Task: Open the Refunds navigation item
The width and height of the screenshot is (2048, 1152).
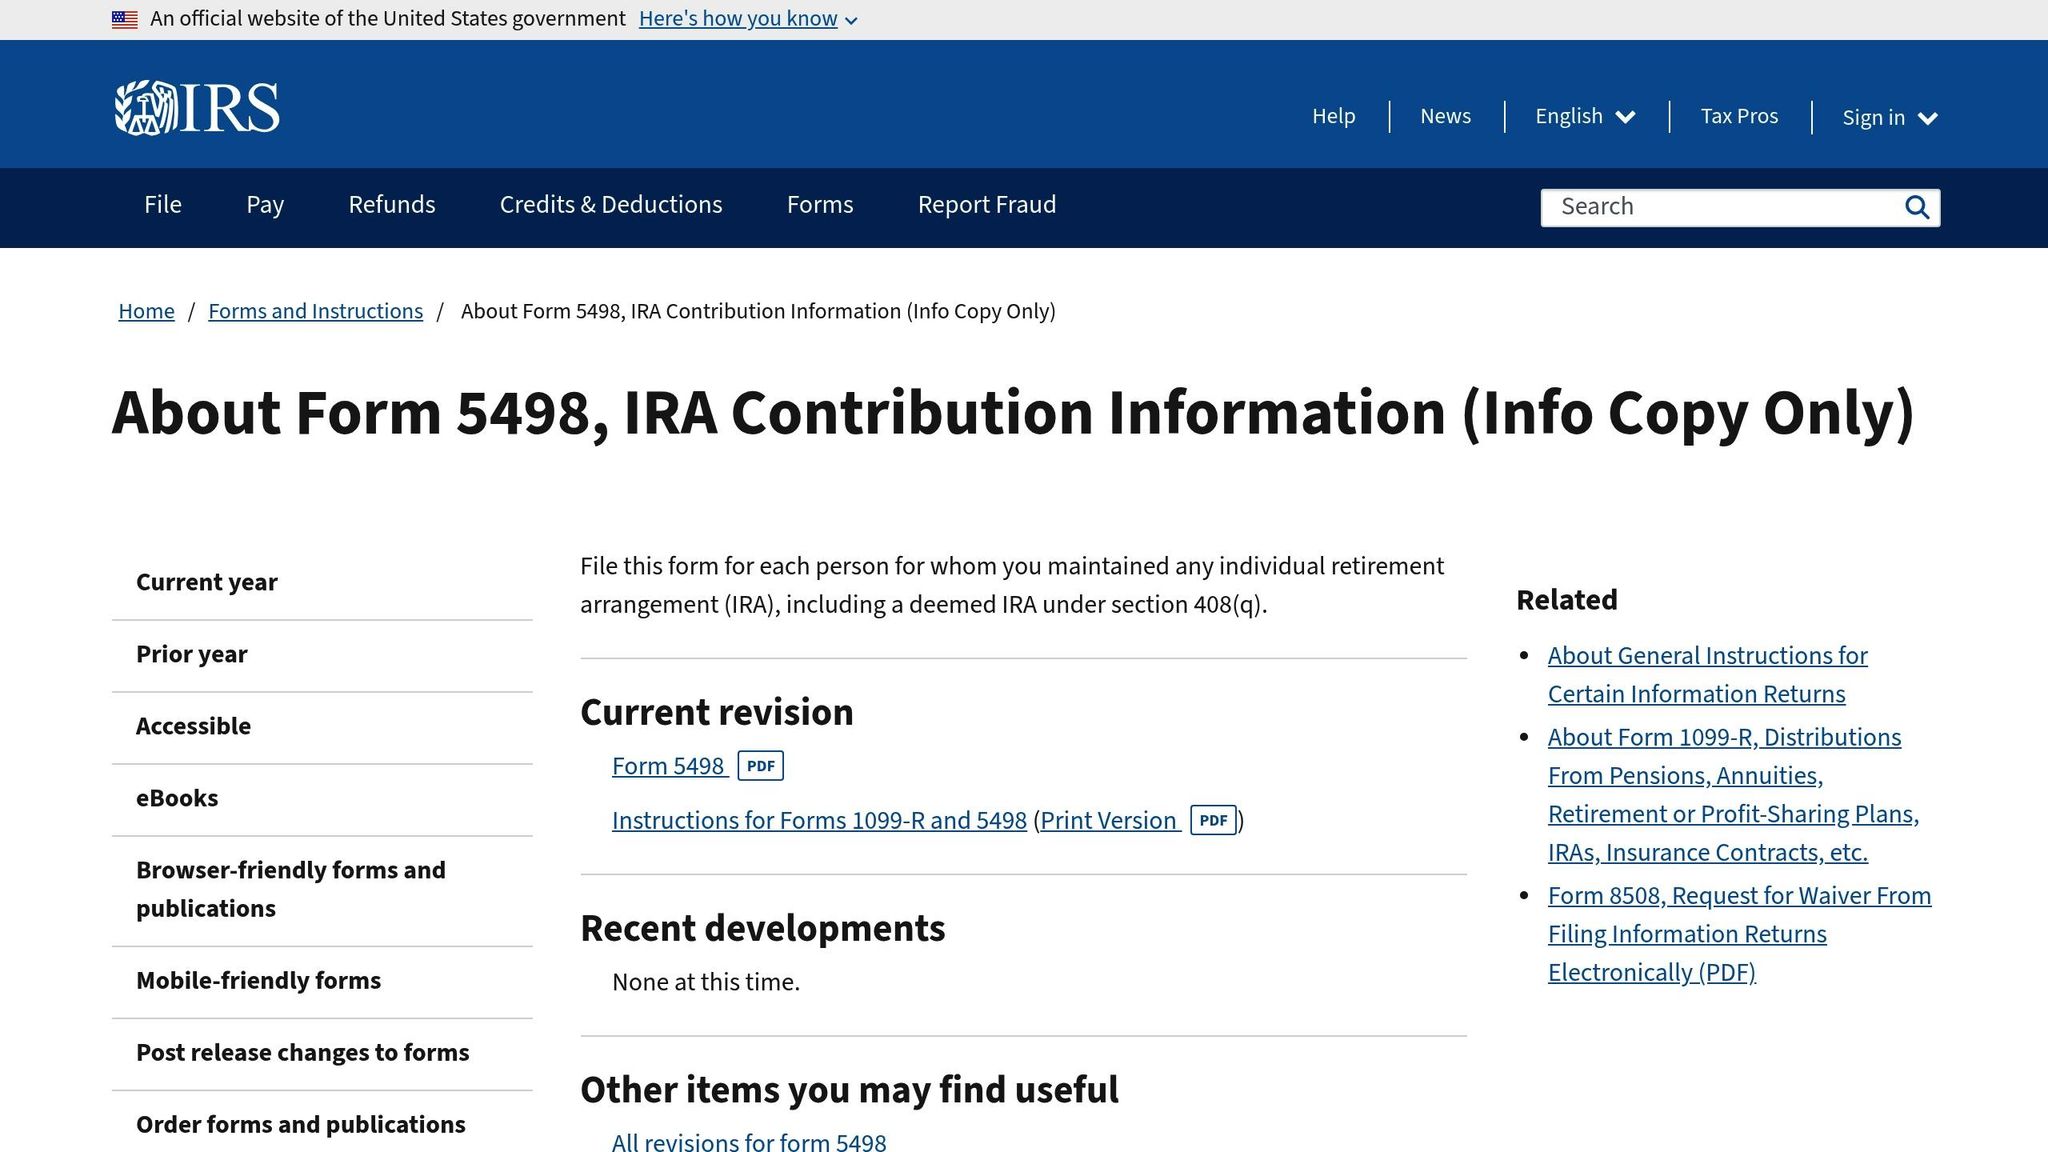Action: click(x=391, y=205)
